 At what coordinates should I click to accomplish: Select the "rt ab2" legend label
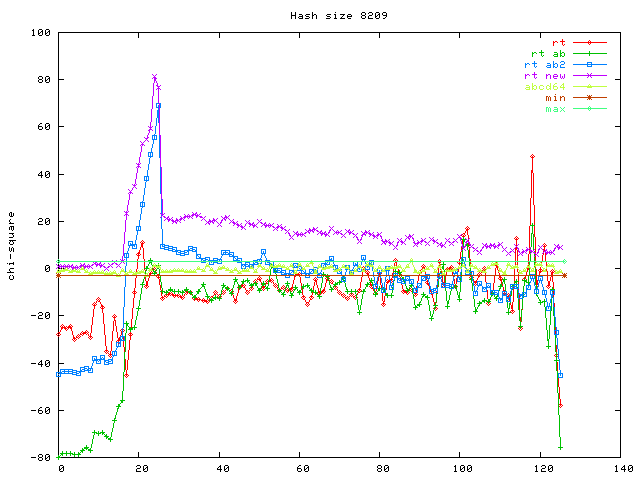[545, 64]
